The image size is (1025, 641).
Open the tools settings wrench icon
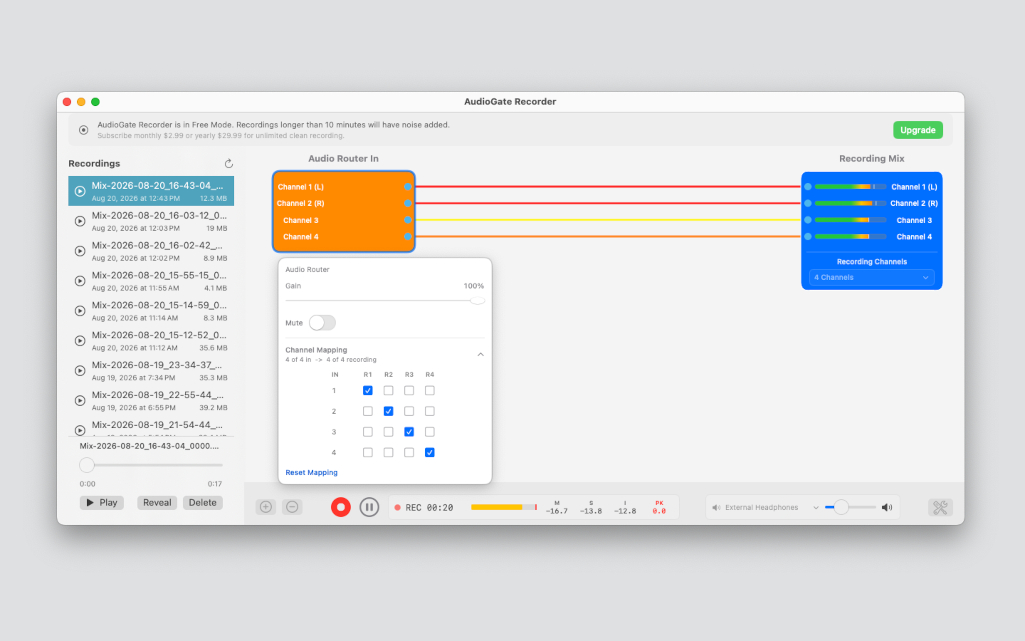click(x=940, y=508)
